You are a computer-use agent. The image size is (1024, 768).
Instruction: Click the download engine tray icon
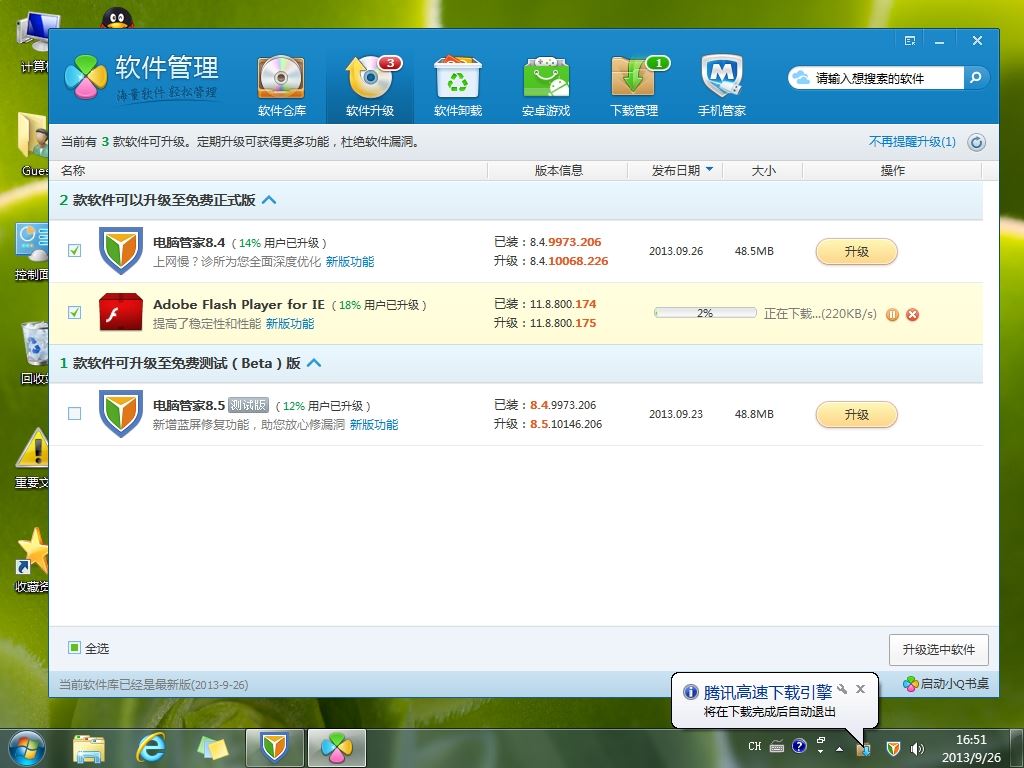[864, 749]
